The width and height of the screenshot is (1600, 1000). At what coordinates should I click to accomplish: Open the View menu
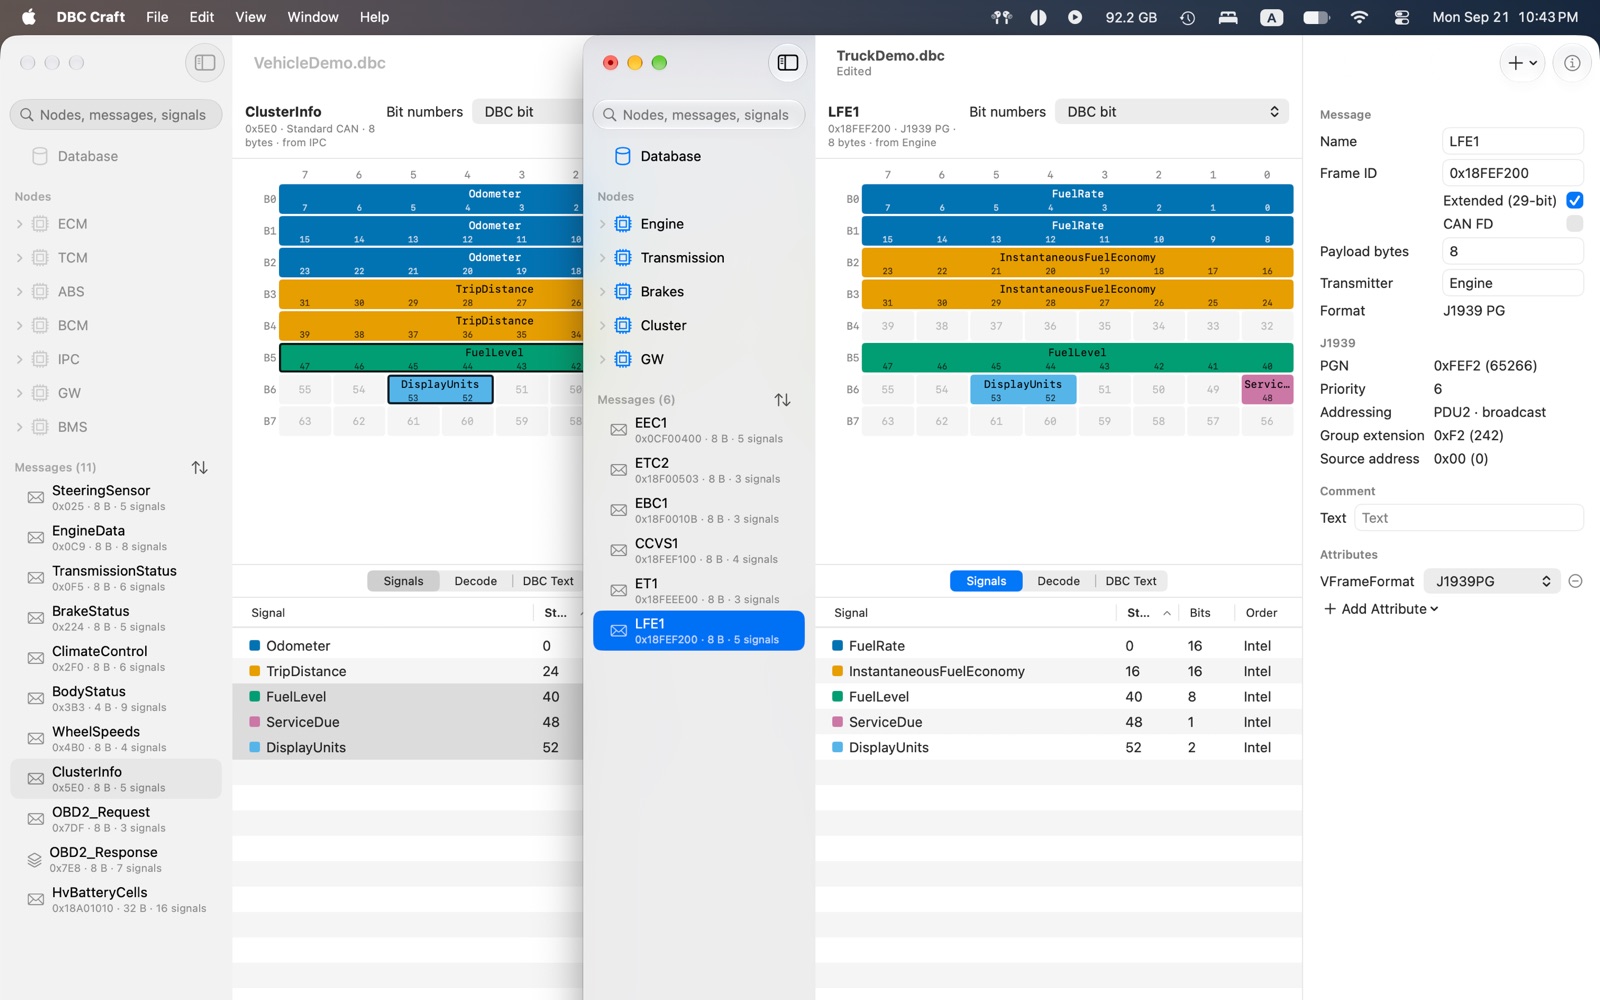coord(250,17)
